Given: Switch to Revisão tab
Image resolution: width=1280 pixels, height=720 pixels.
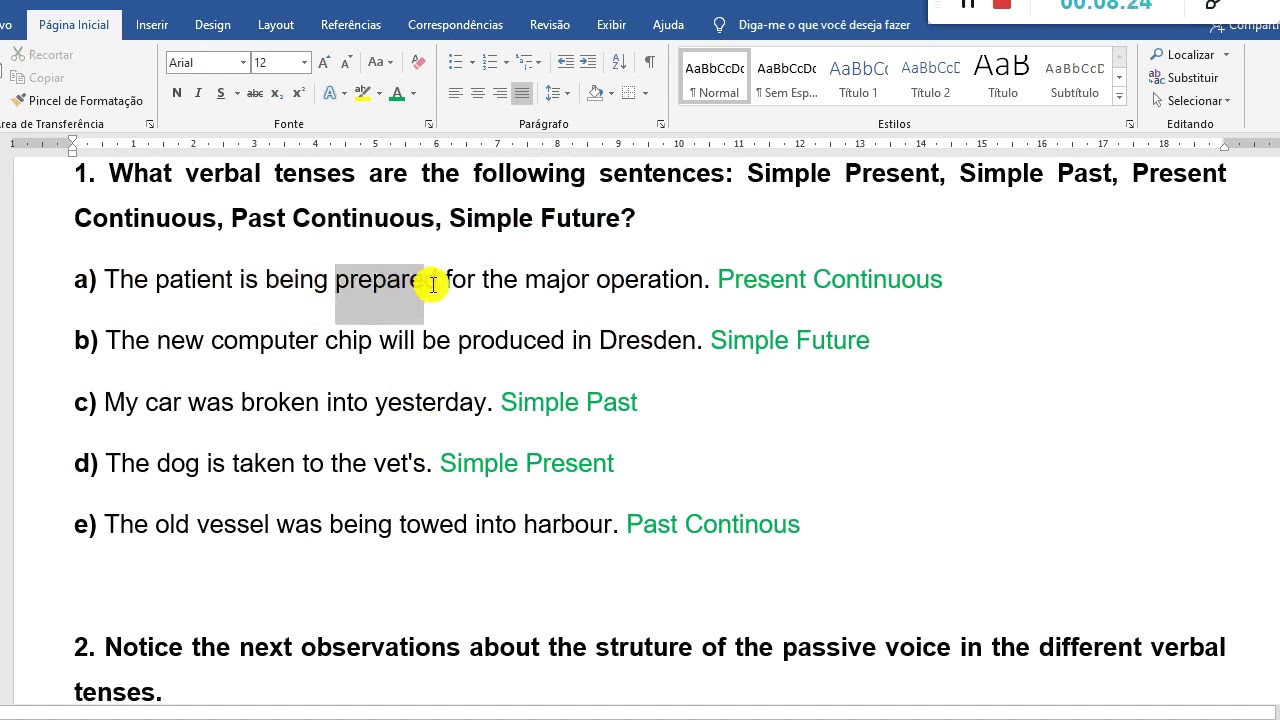Looking at the screenshot, I should point(550,25).
